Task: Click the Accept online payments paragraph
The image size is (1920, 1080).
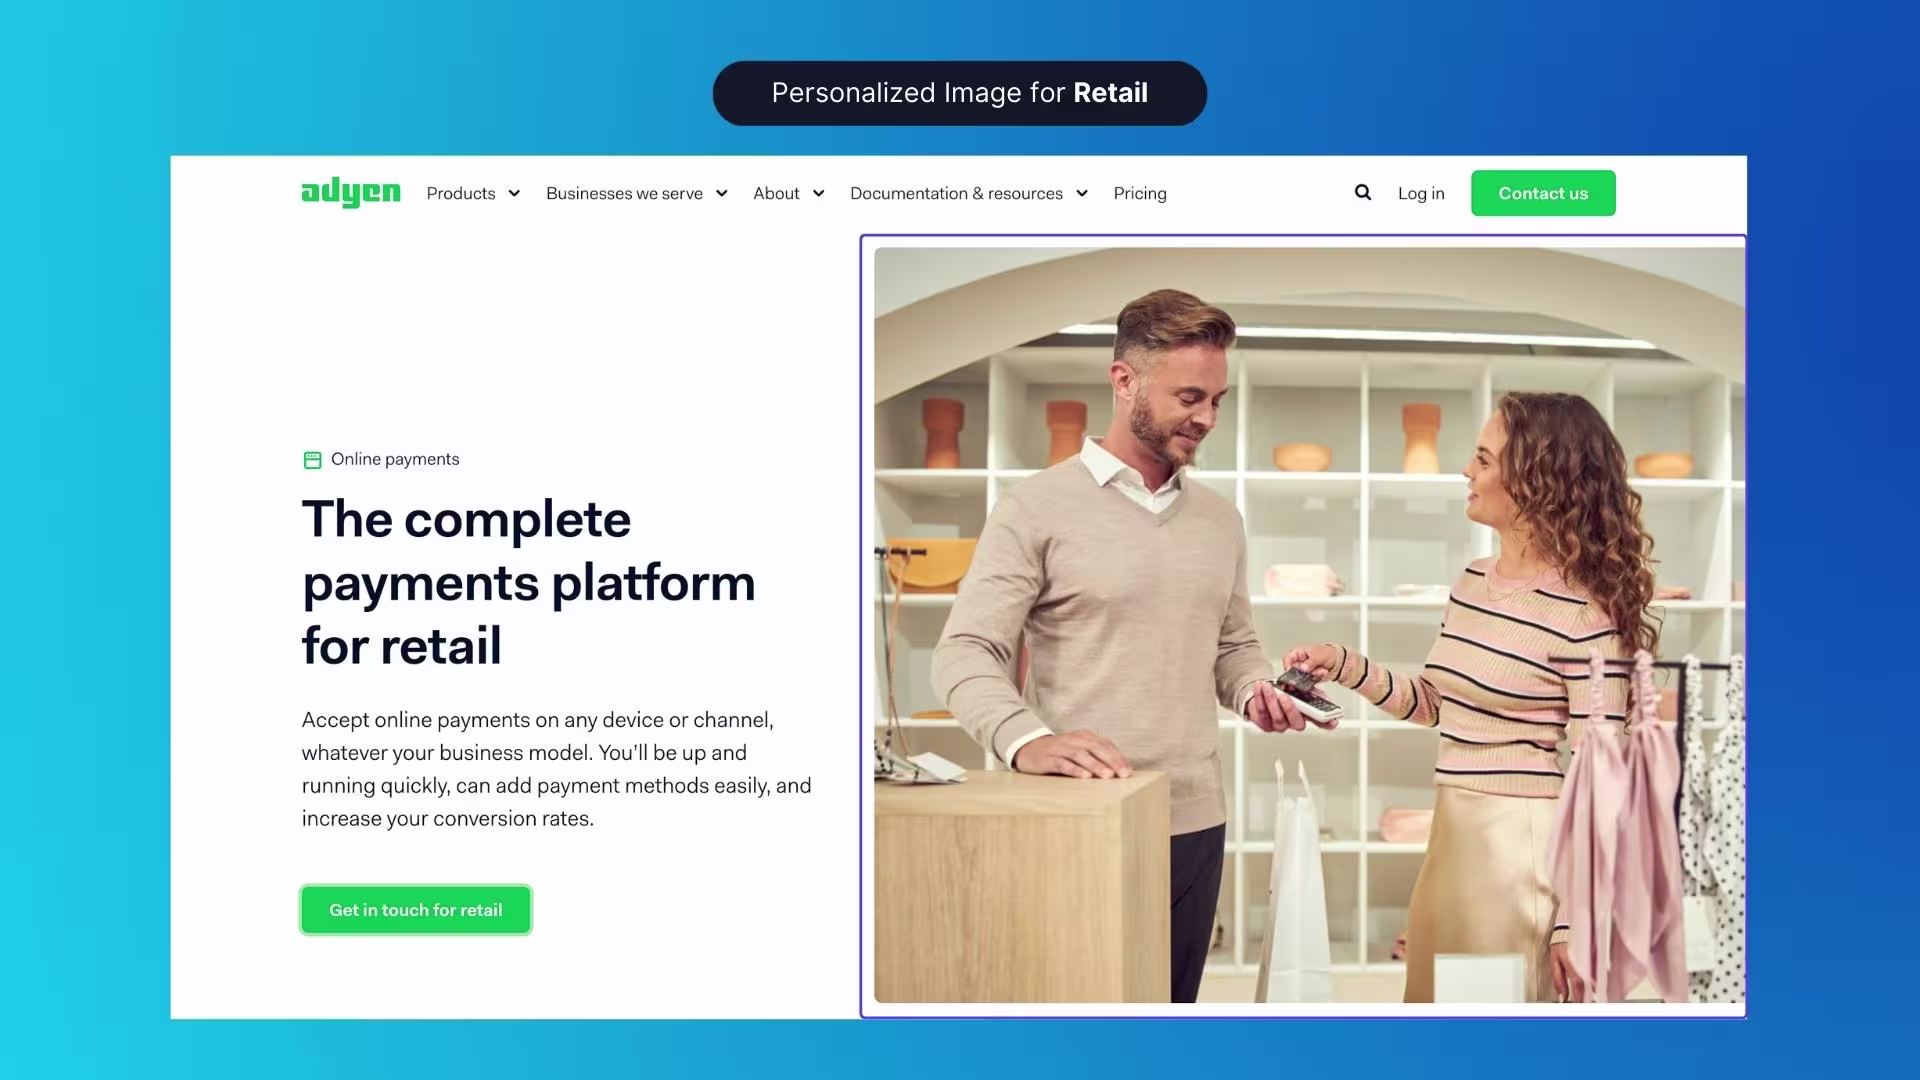Action: (x=556, y=769)
